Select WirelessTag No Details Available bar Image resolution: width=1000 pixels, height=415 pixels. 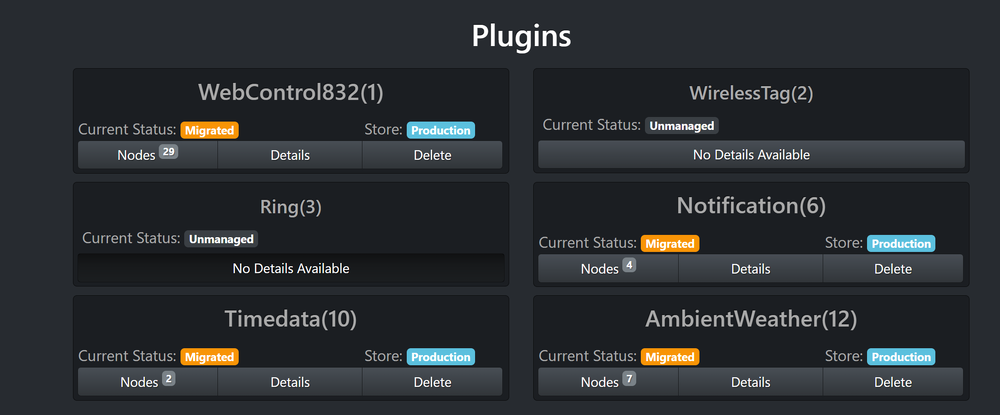pyautogui.click(x=751, y=155)
